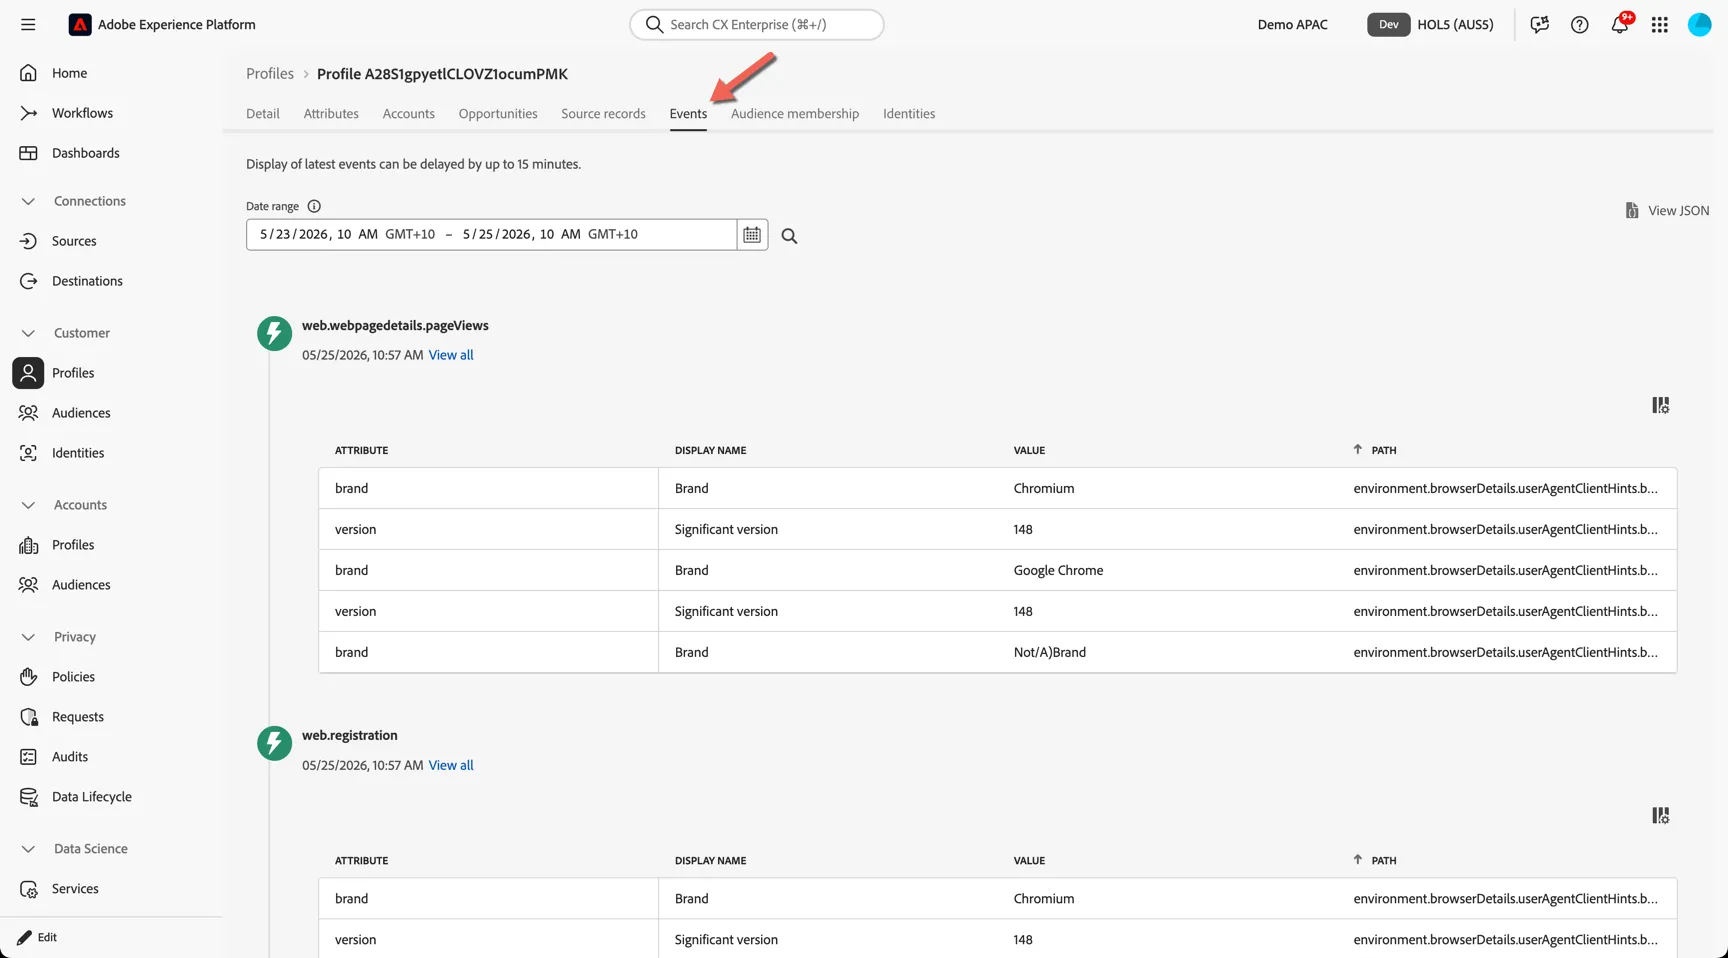This screenshot has height=958, width=1728.
Task: Open Sources in sidebar
Action: (74, 241)
